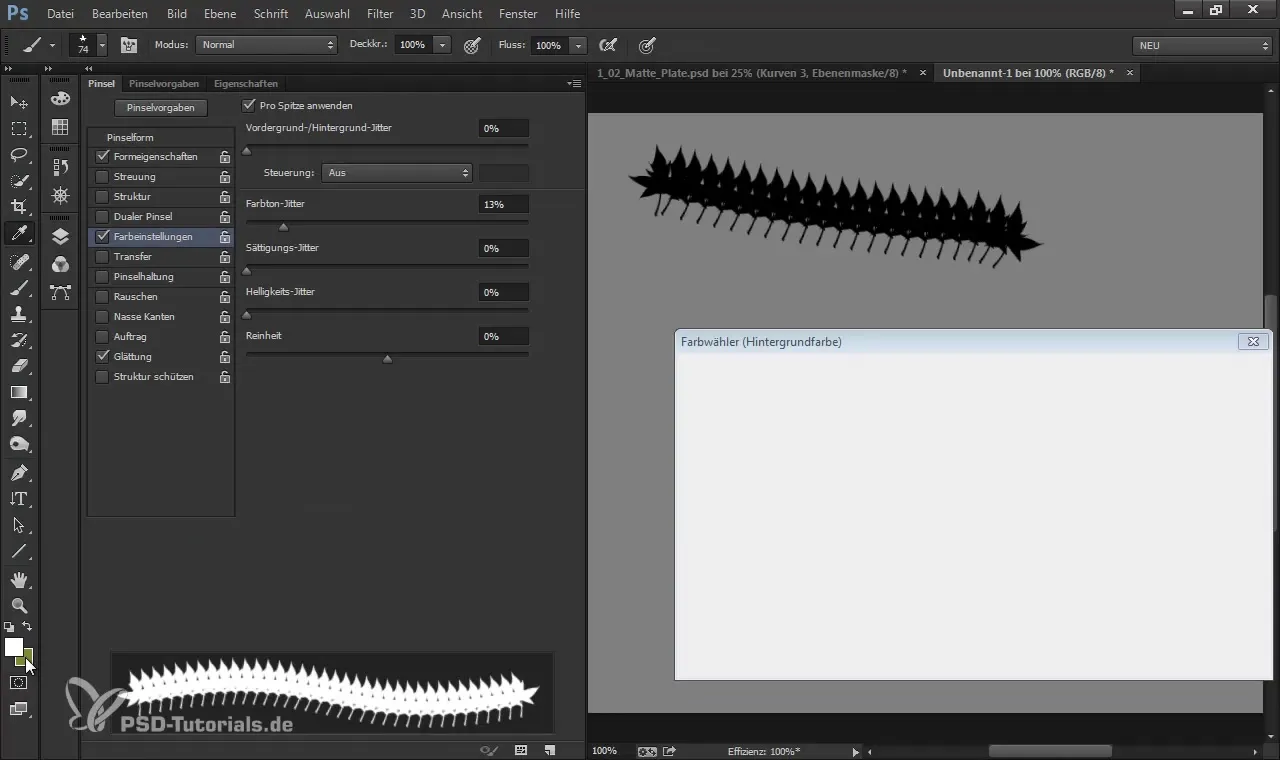1280x760 pixels.
Task: Select the Move tool
Action: click(19, 102)
